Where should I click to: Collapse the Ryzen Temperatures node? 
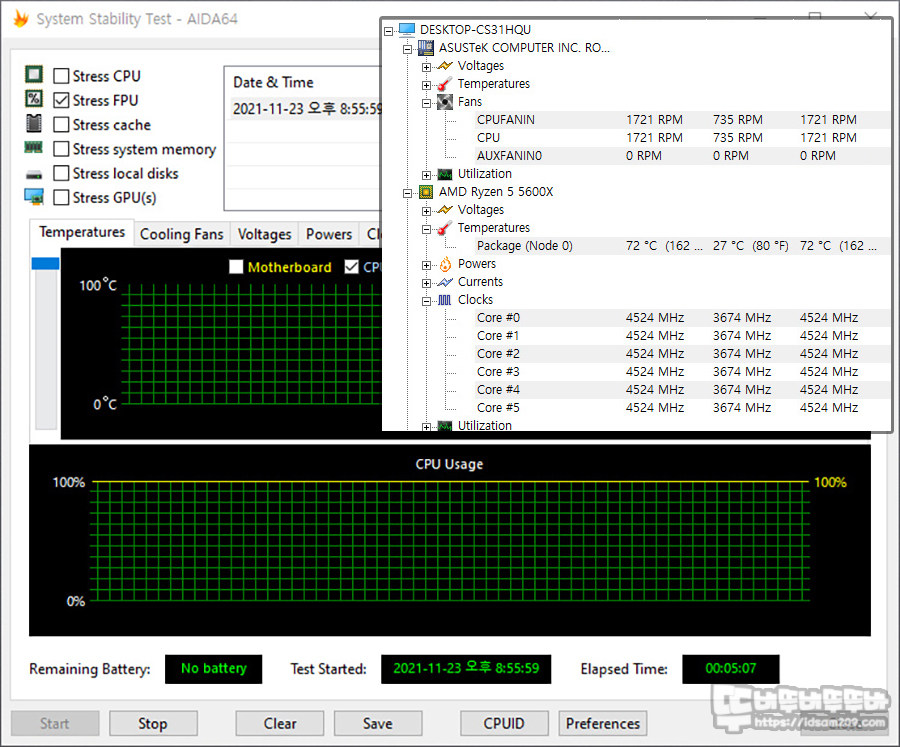[426, 230]
